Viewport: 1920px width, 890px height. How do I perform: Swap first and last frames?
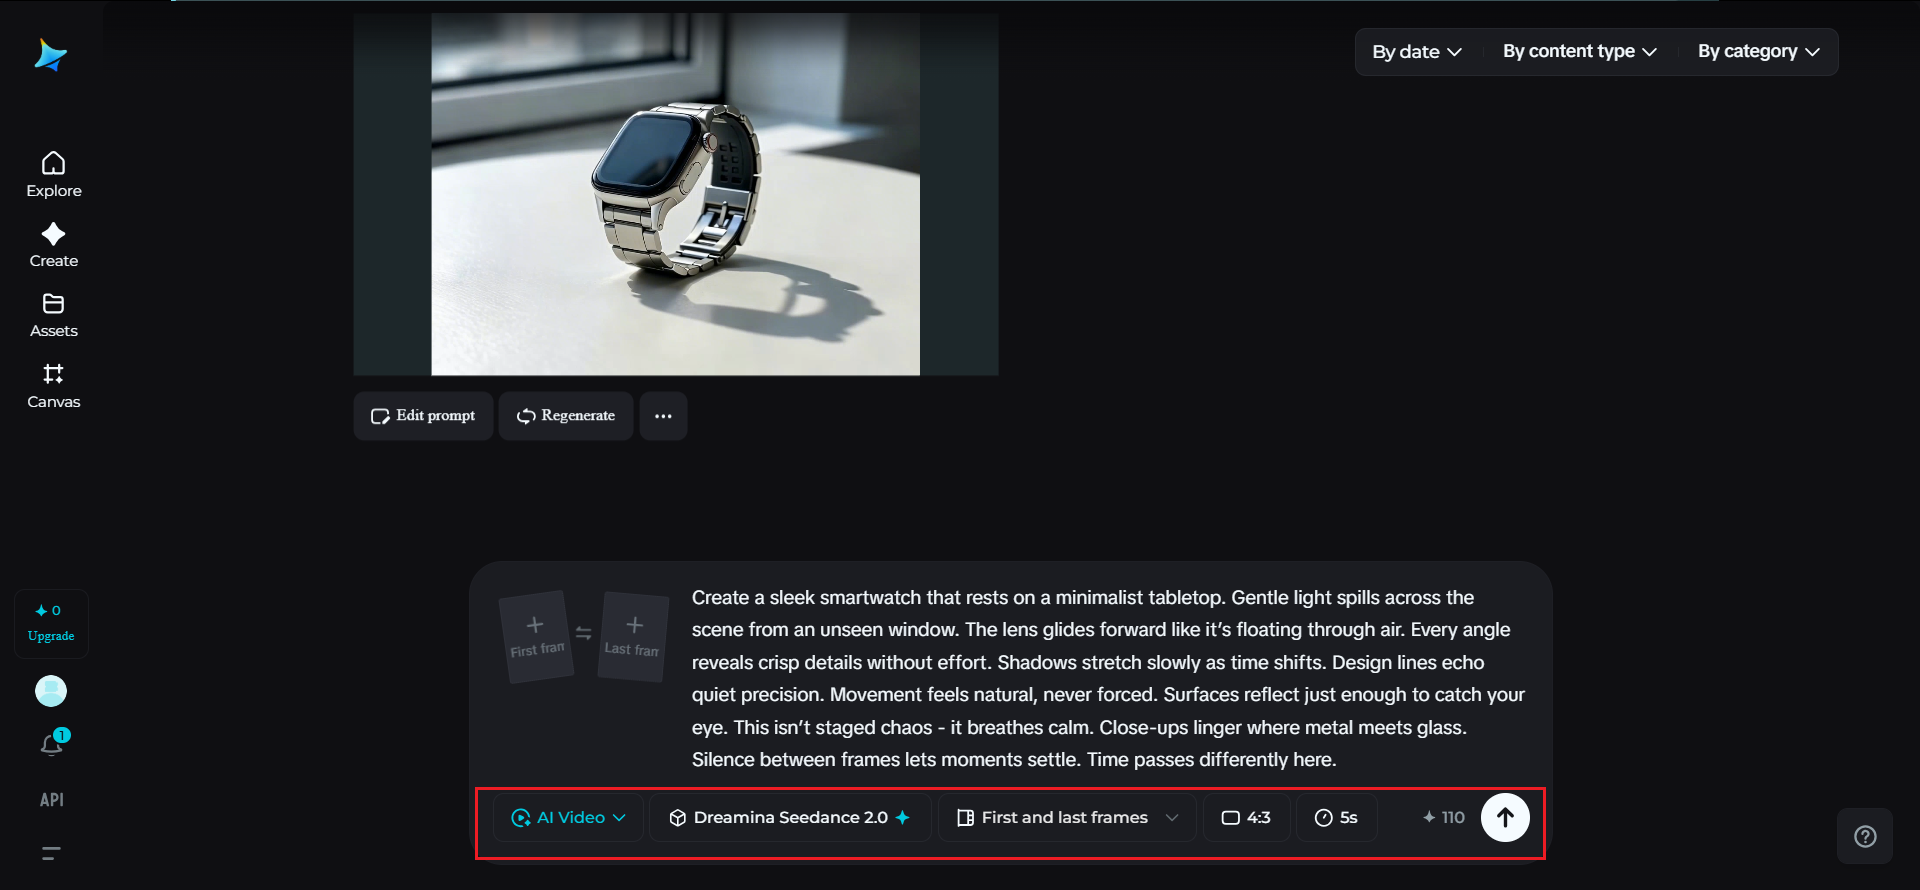click(584, 633)
